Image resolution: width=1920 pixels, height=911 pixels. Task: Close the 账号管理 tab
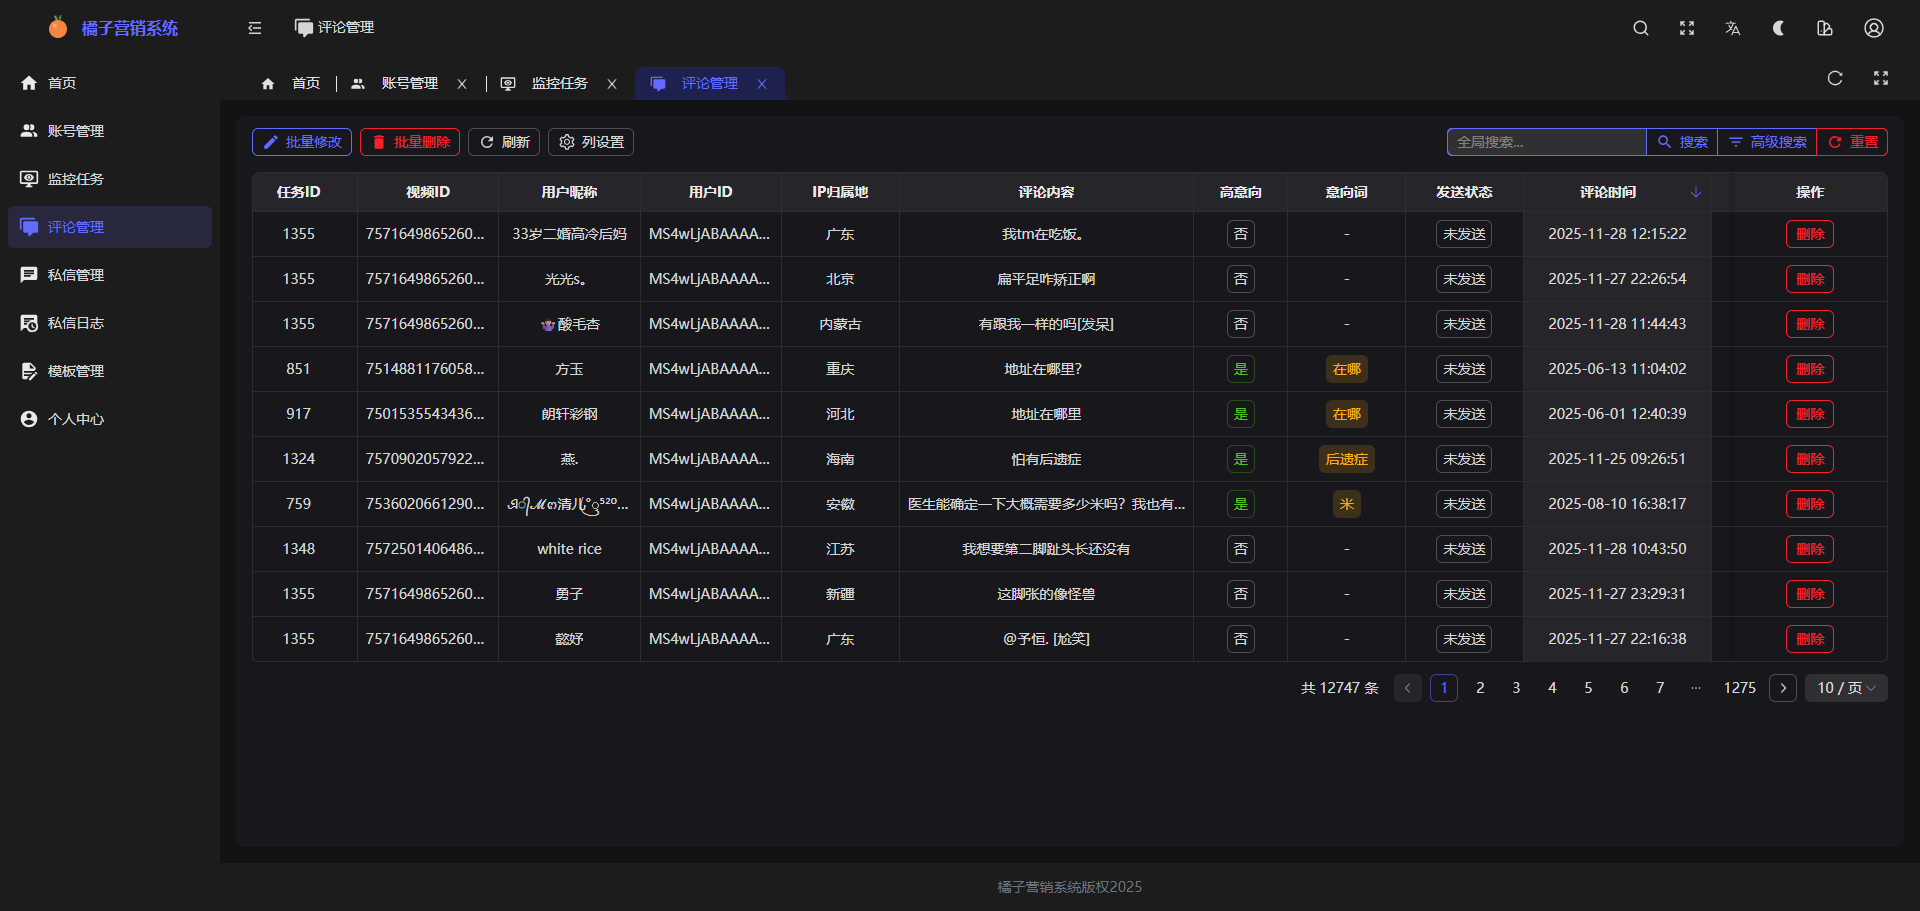(462, 84)
